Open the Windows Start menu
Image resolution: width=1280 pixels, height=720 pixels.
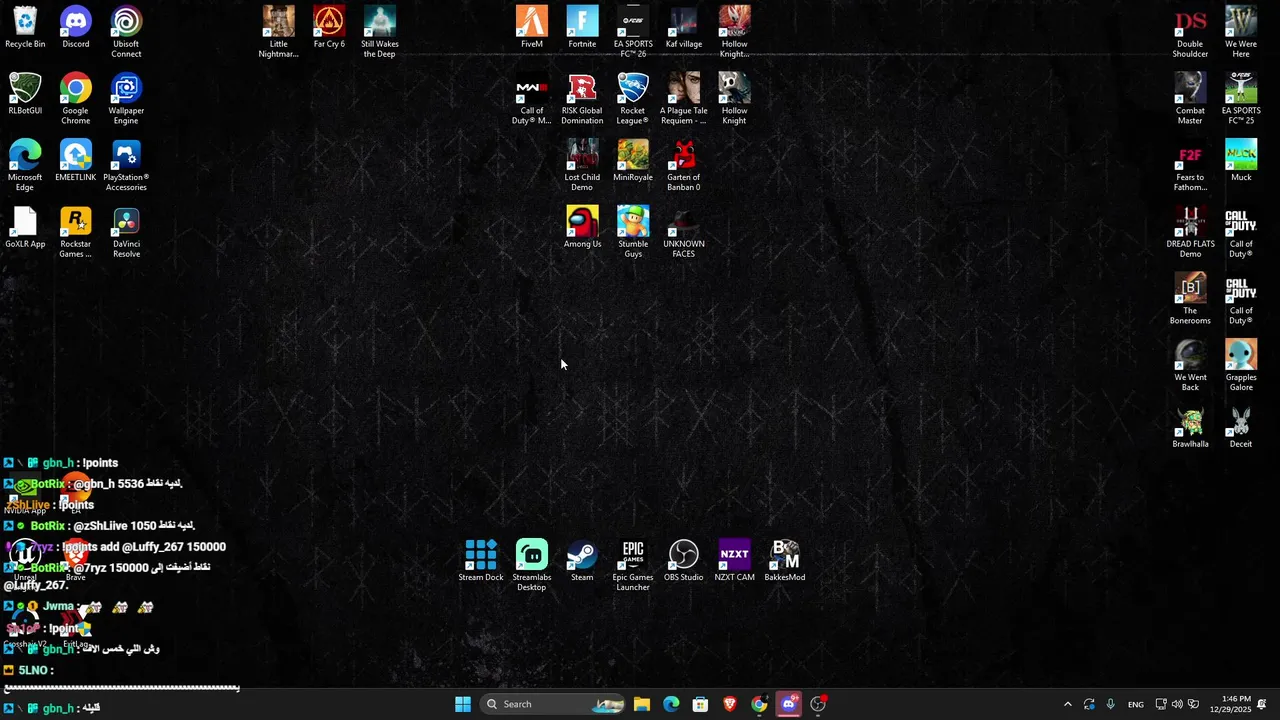(x=463, y=704)
